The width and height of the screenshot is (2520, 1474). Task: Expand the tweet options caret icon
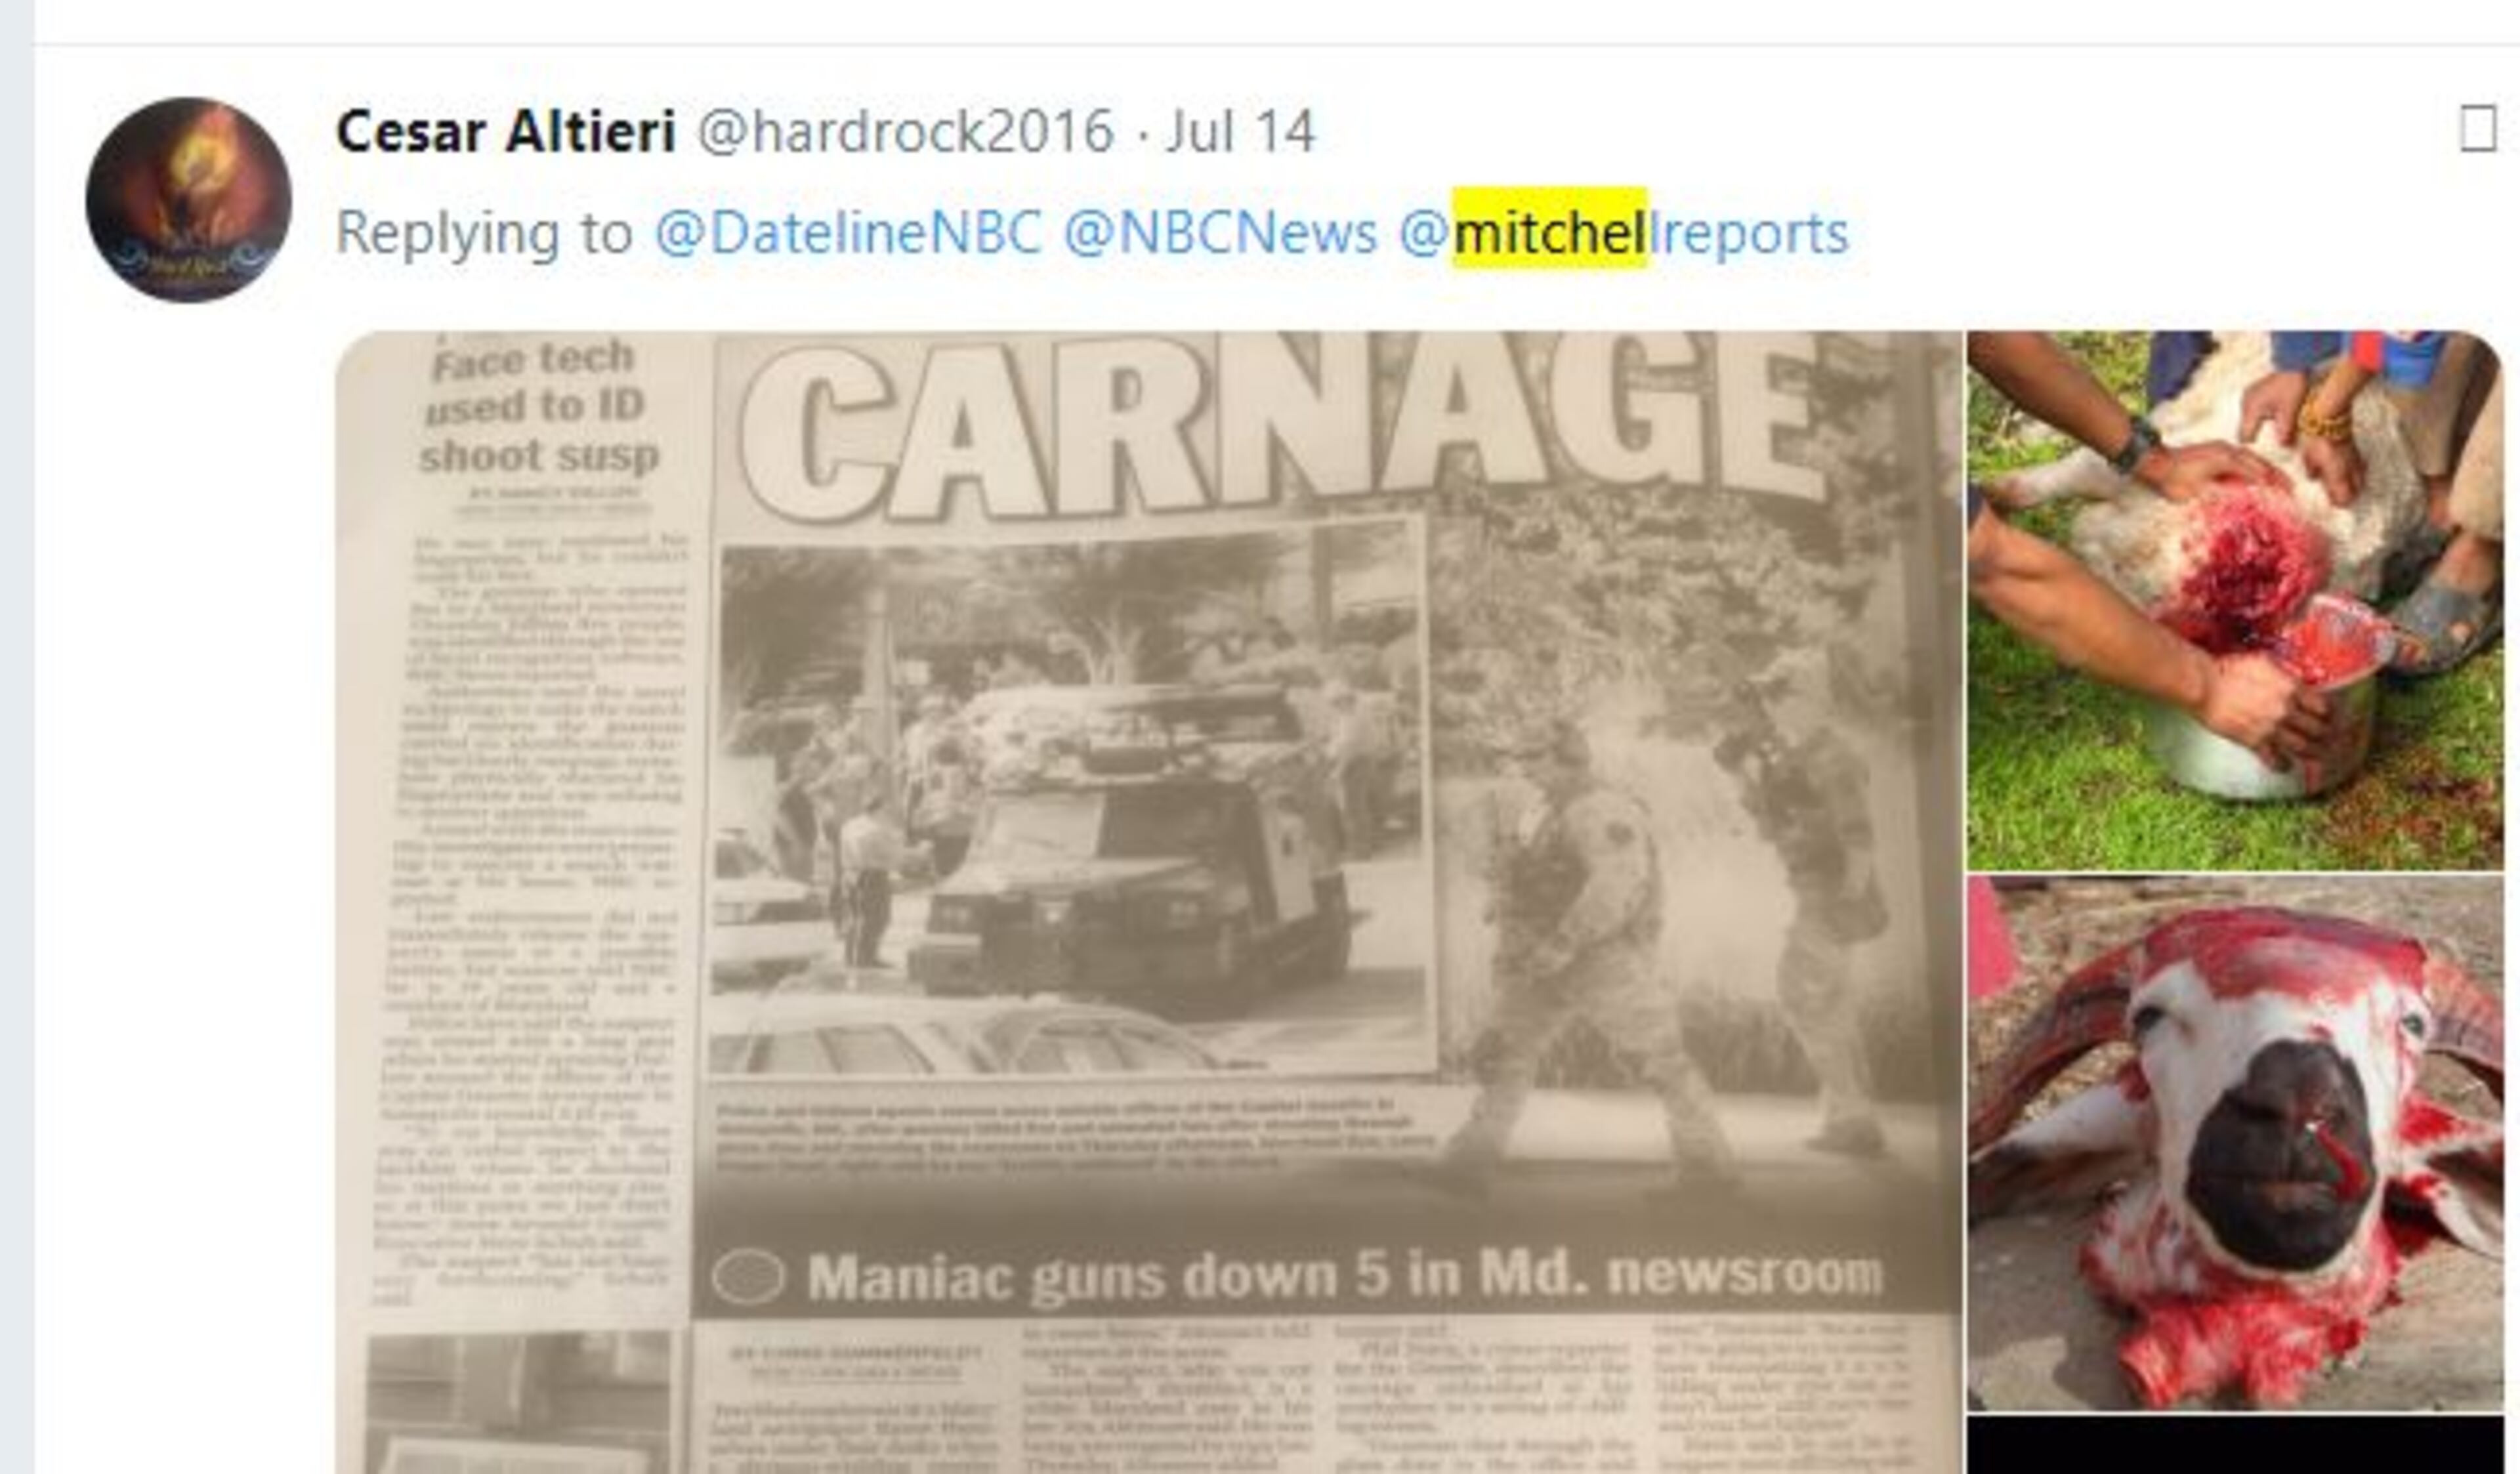pos(2478,130)
